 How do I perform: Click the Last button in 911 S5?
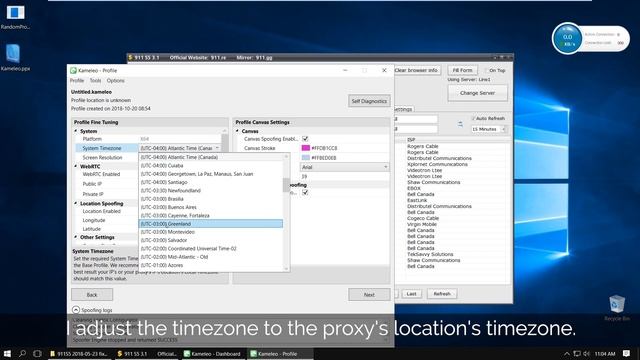(x=411, y=294)
